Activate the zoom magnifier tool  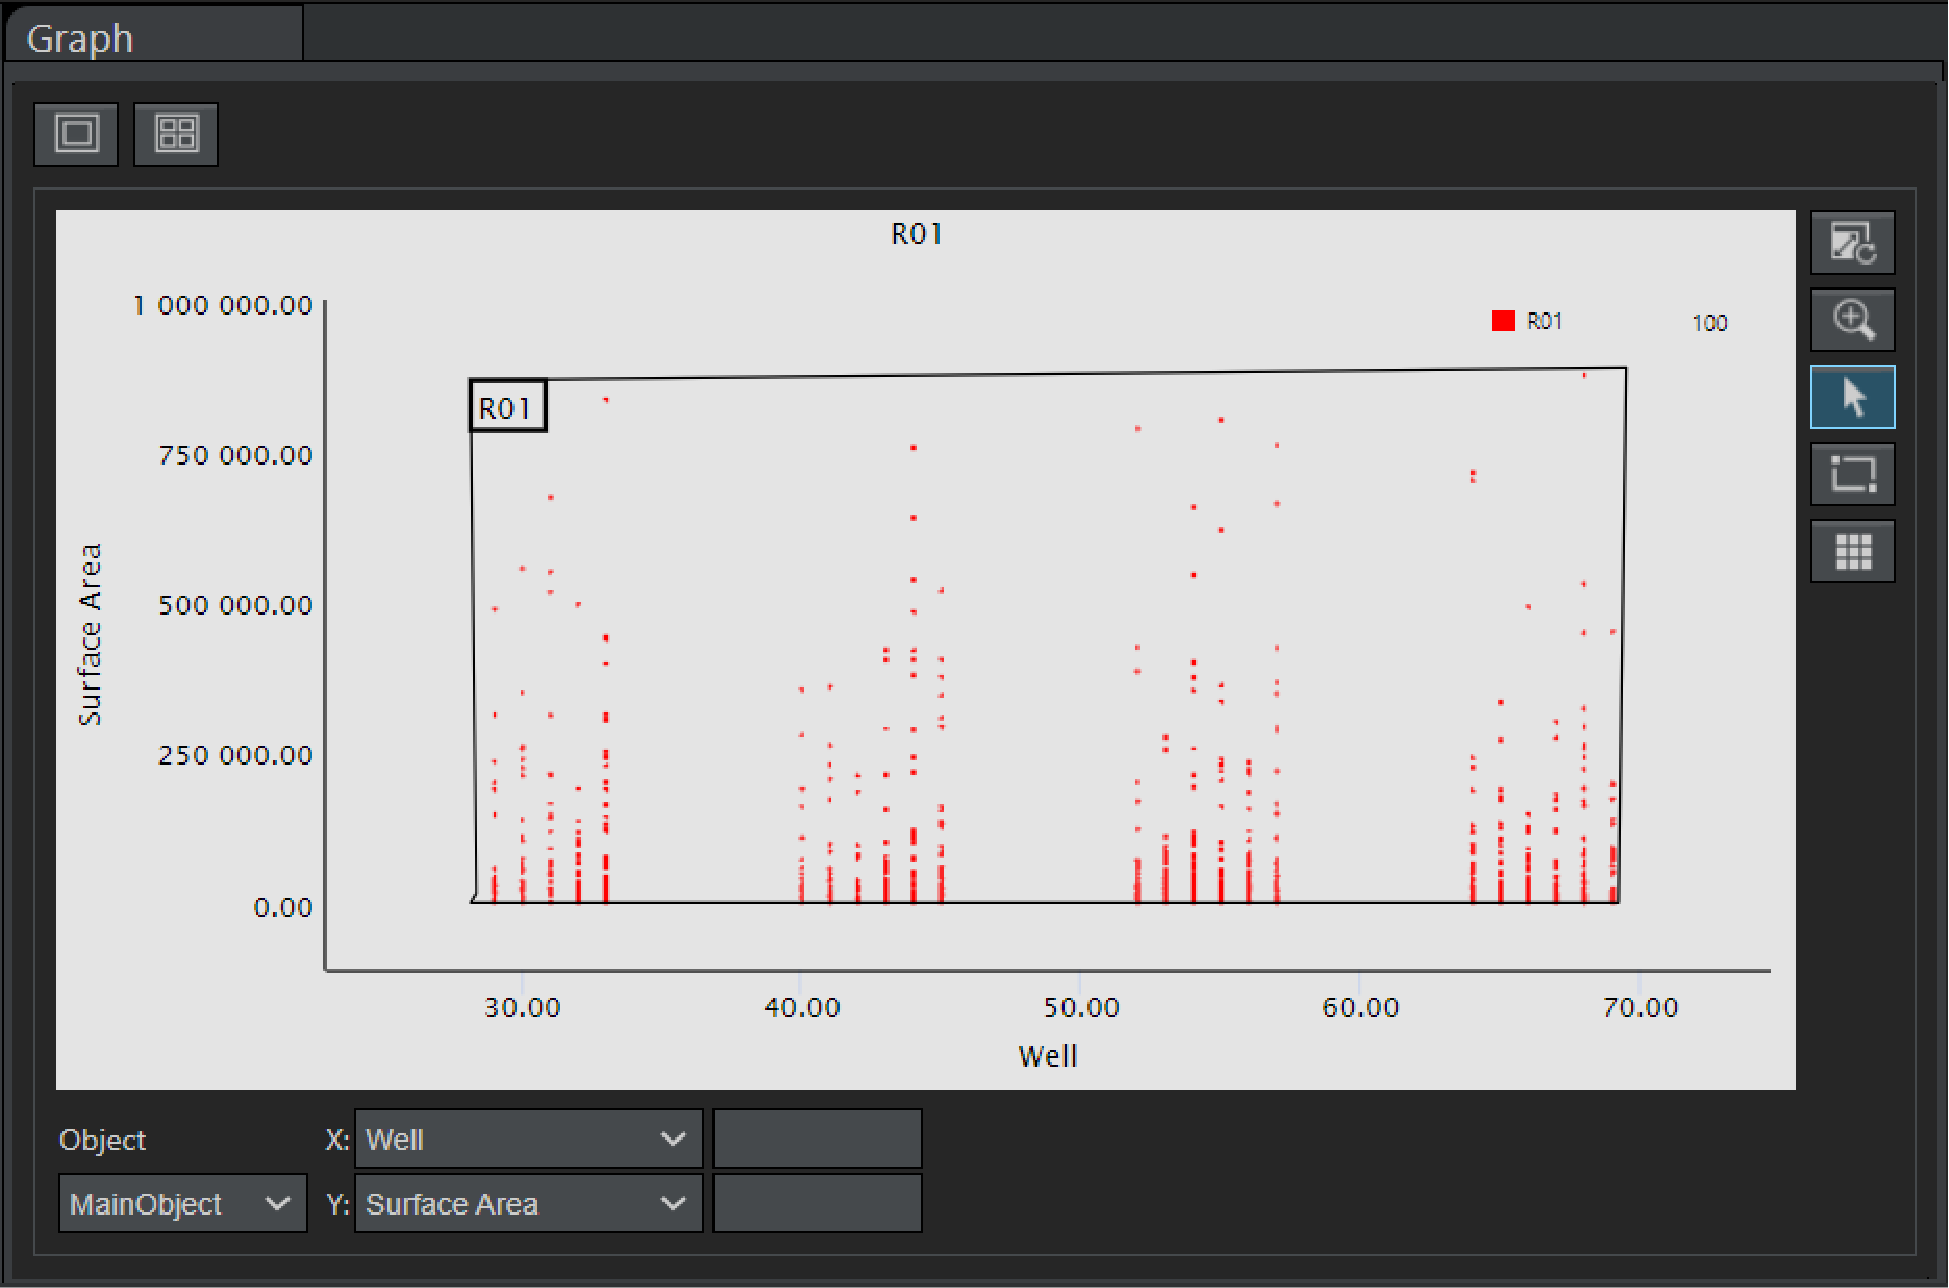pyautogui.click(x=1852, y=320)
